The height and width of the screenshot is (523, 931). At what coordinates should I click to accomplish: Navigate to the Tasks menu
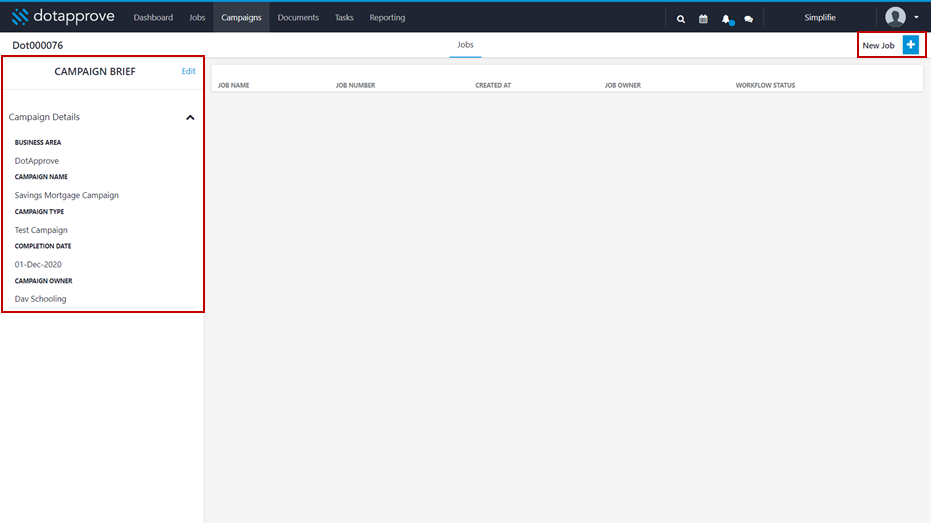pos(344,18)
